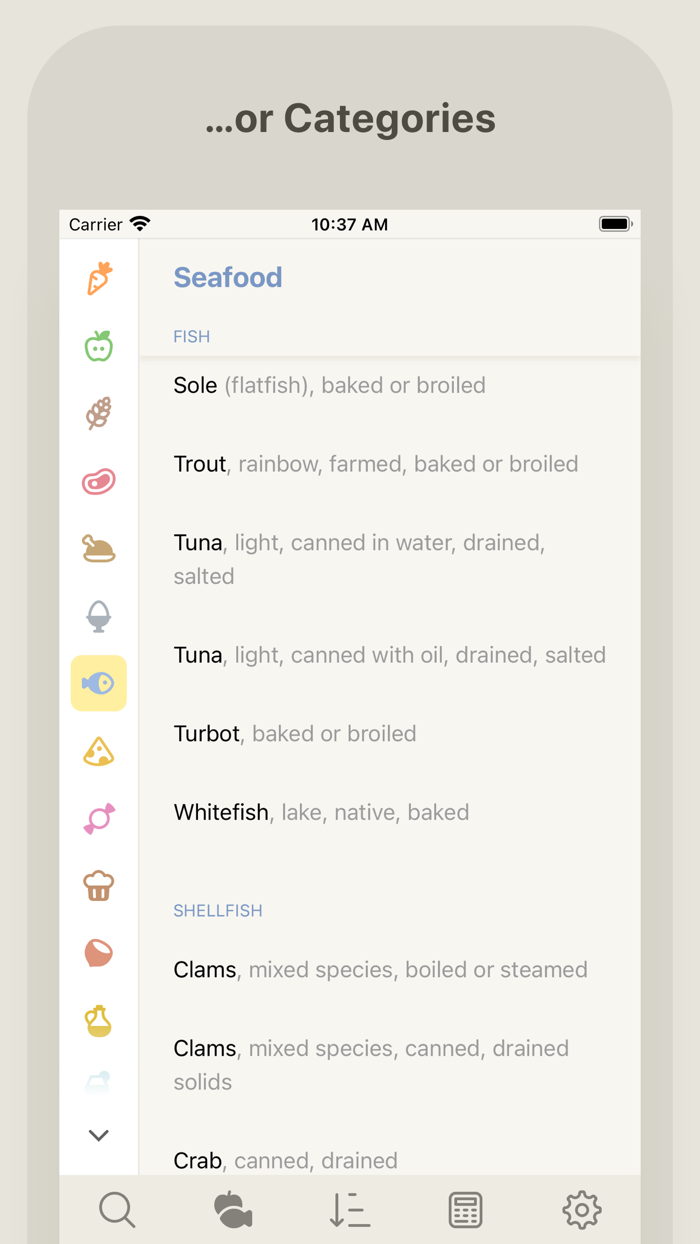
Task: Open the Search tab
Action: (117, 1210)
